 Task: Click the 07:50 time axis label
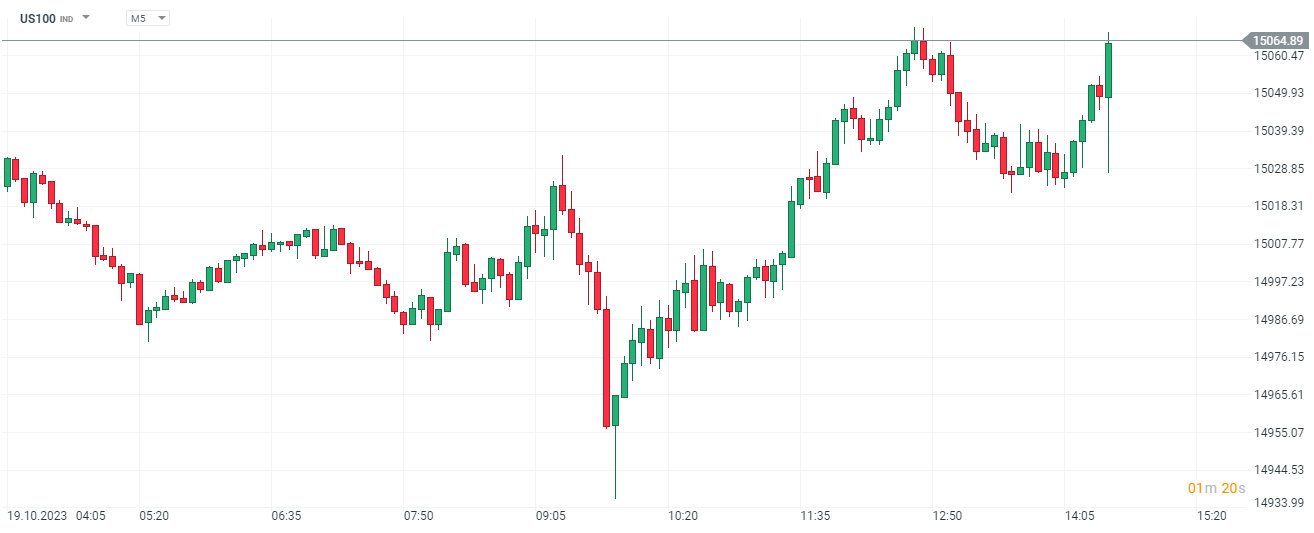click(418, 516)
